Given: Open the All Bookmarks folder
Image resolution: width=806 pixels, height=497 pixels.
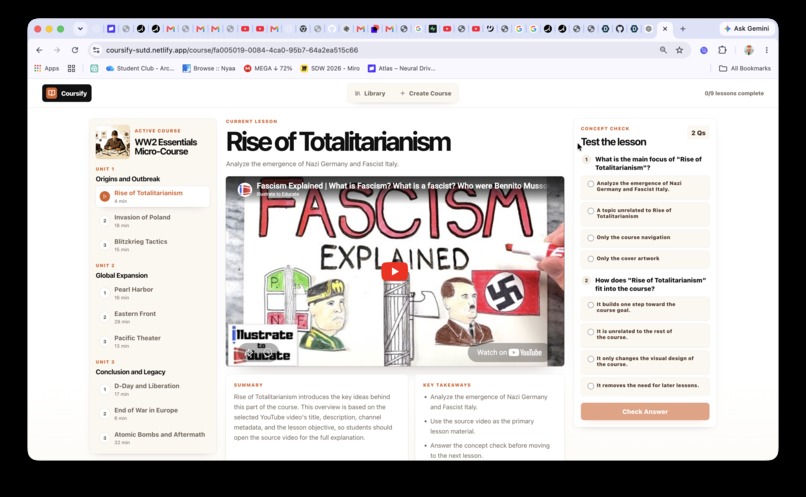Looking at the screenshot, I should pos(744,68).
